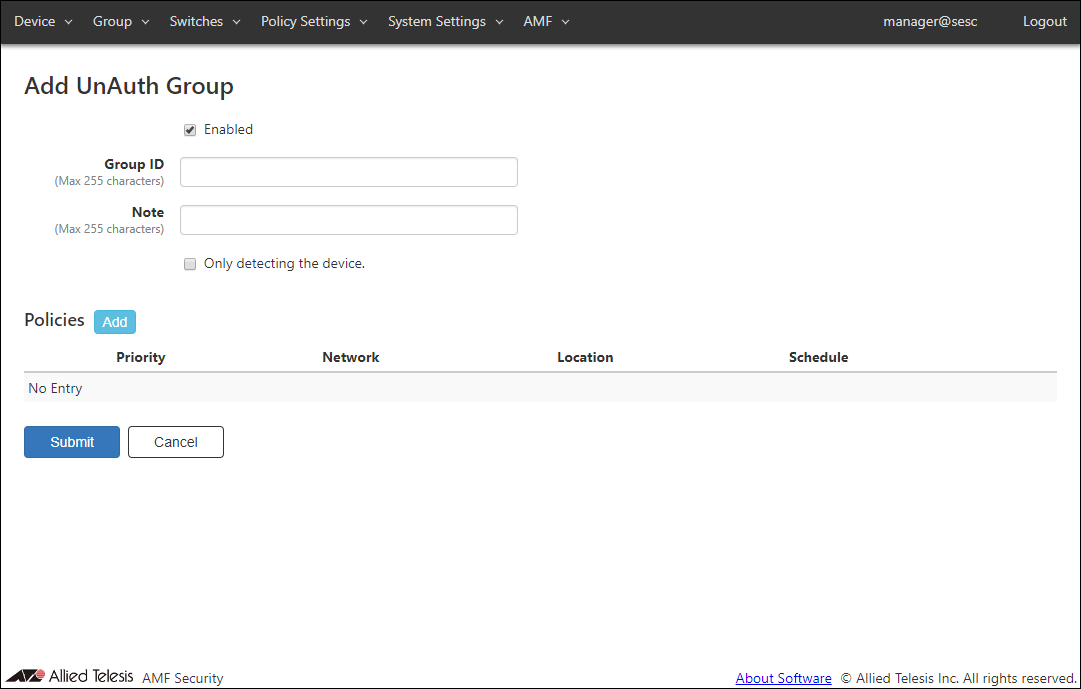This screenshot has height=689, width=1081.
Task: Open the About Software link
Action: click(x=783, y=678)
